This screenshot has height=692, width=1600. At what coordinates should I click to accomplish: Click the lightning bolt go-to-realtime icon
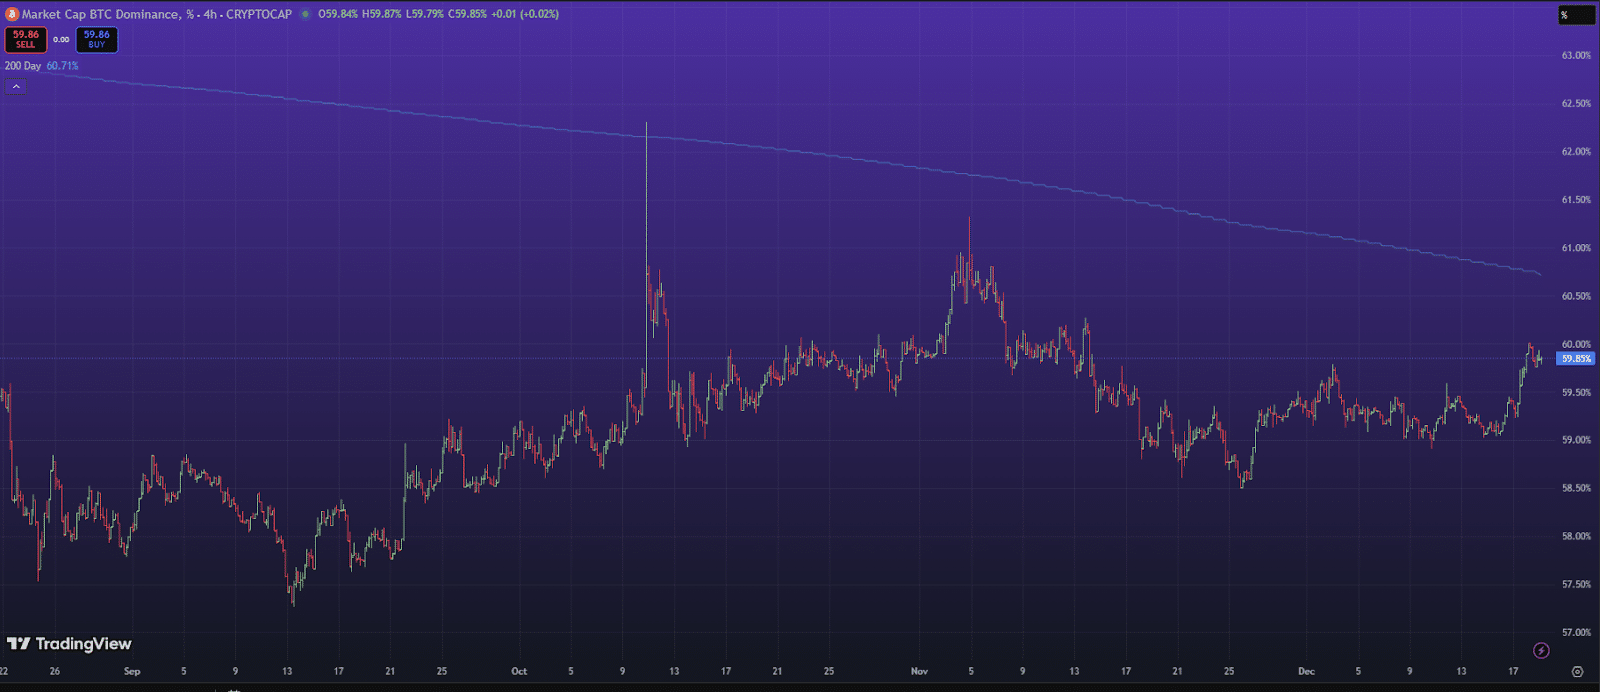(1541, 651)
